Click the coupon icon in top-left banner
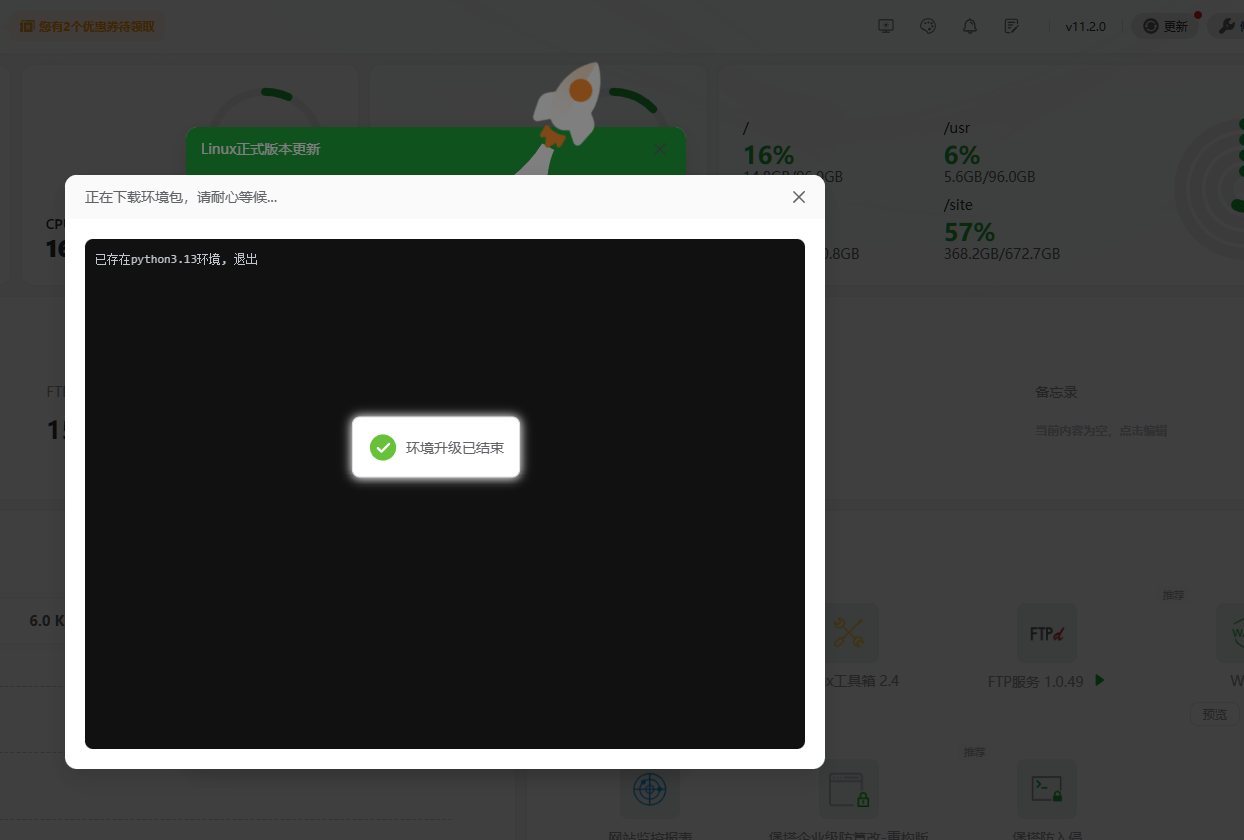 (x=26, y=26)
